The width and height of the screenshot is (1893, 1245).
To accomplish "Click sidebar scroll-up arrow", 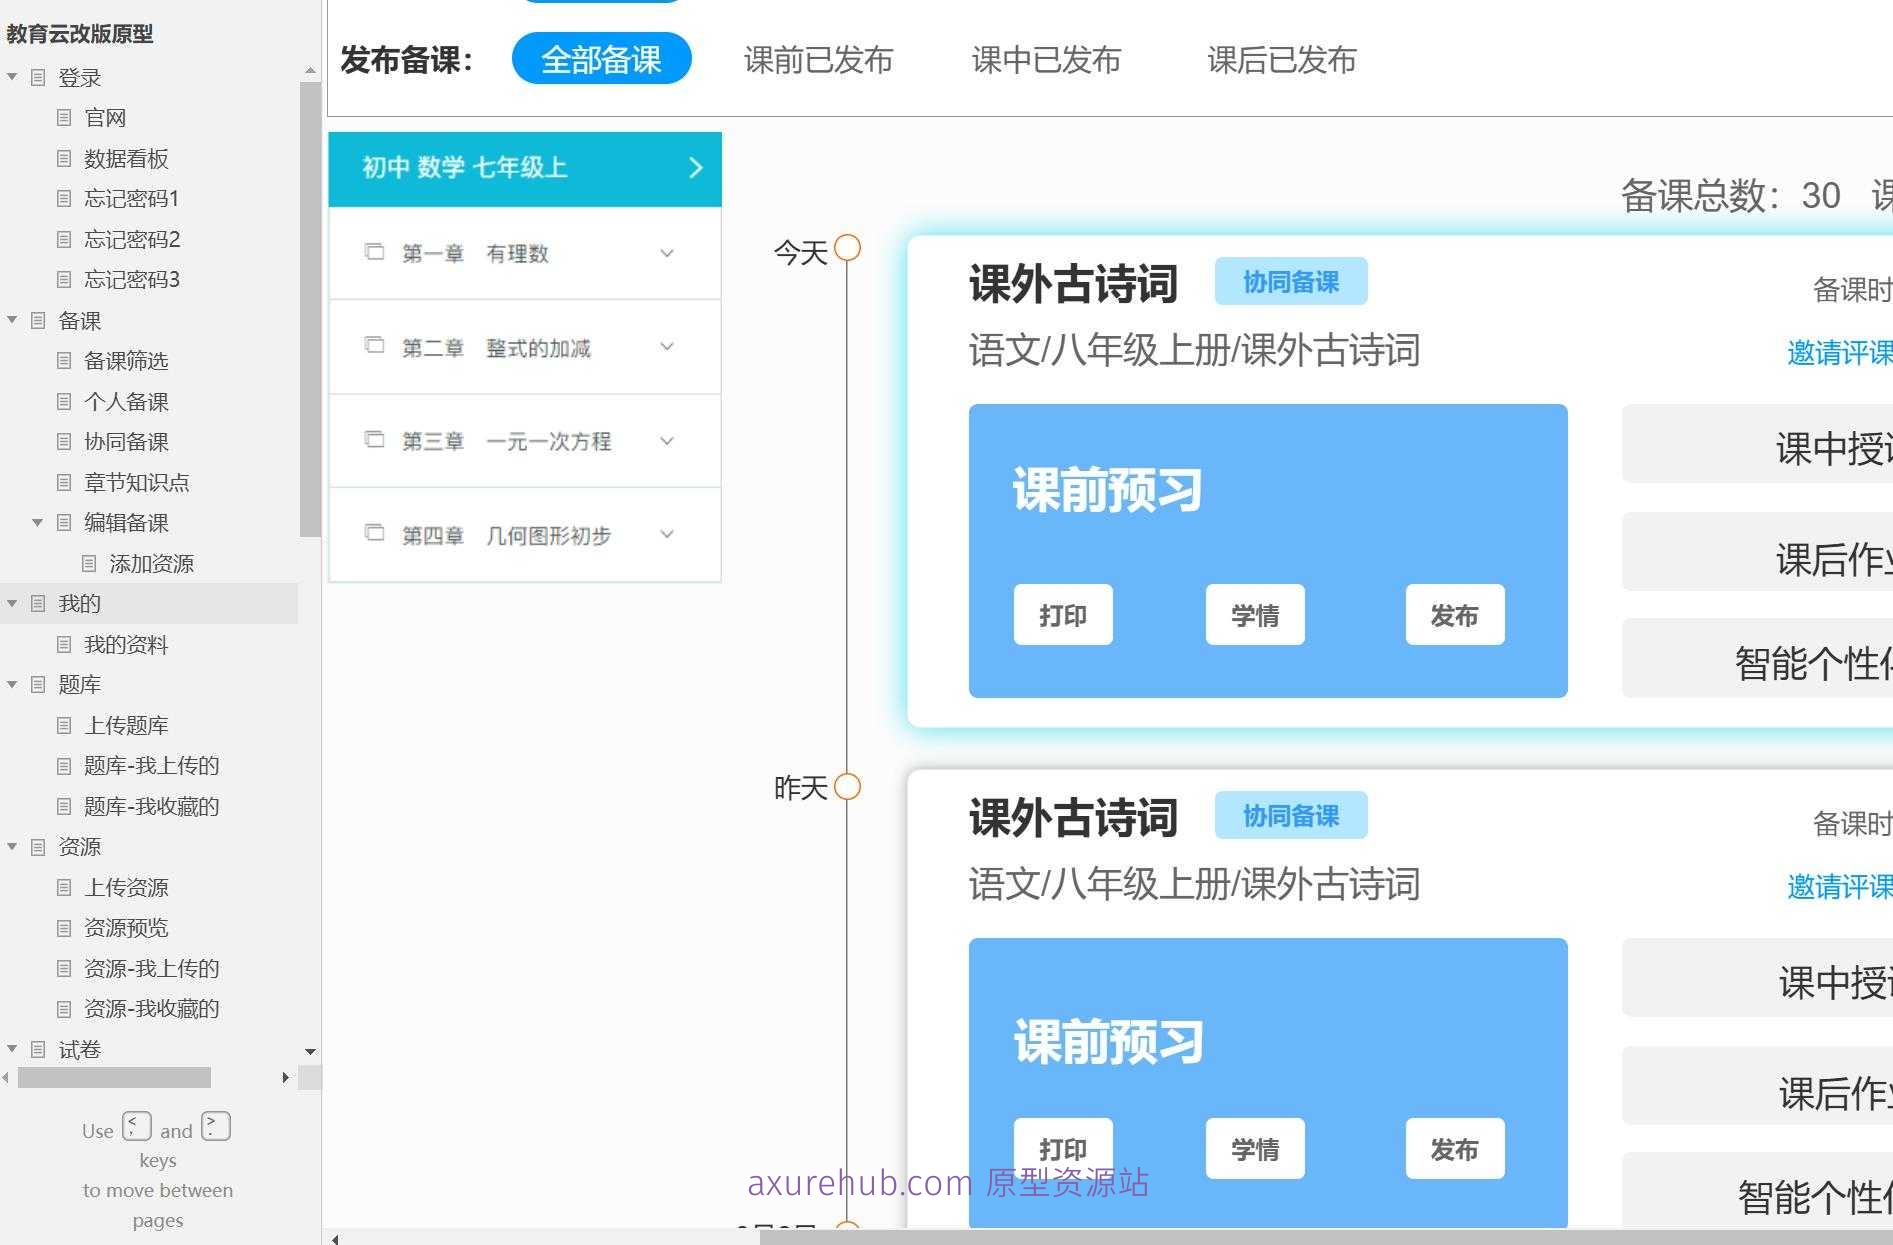I will pyautogui.click(x=310, y=71).
